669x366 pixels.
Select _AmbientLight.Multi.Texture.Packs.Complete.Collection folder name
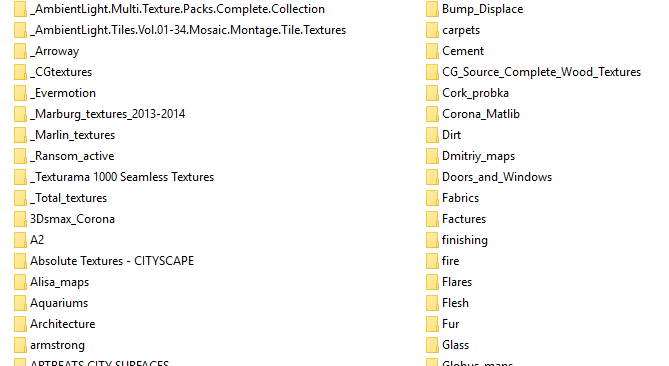(177, 9)
